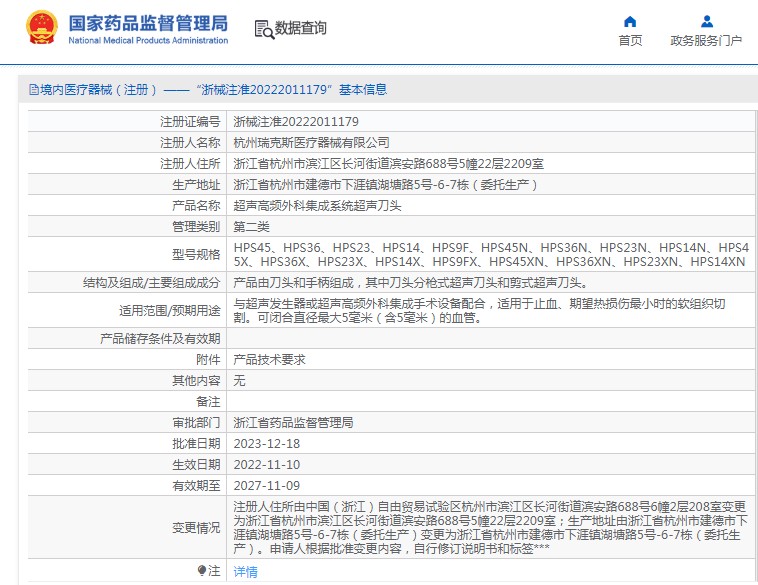Screen dimensions: 758x585
Task: Click the 产品技术要求 attachment text
Action: pos(269,359)
